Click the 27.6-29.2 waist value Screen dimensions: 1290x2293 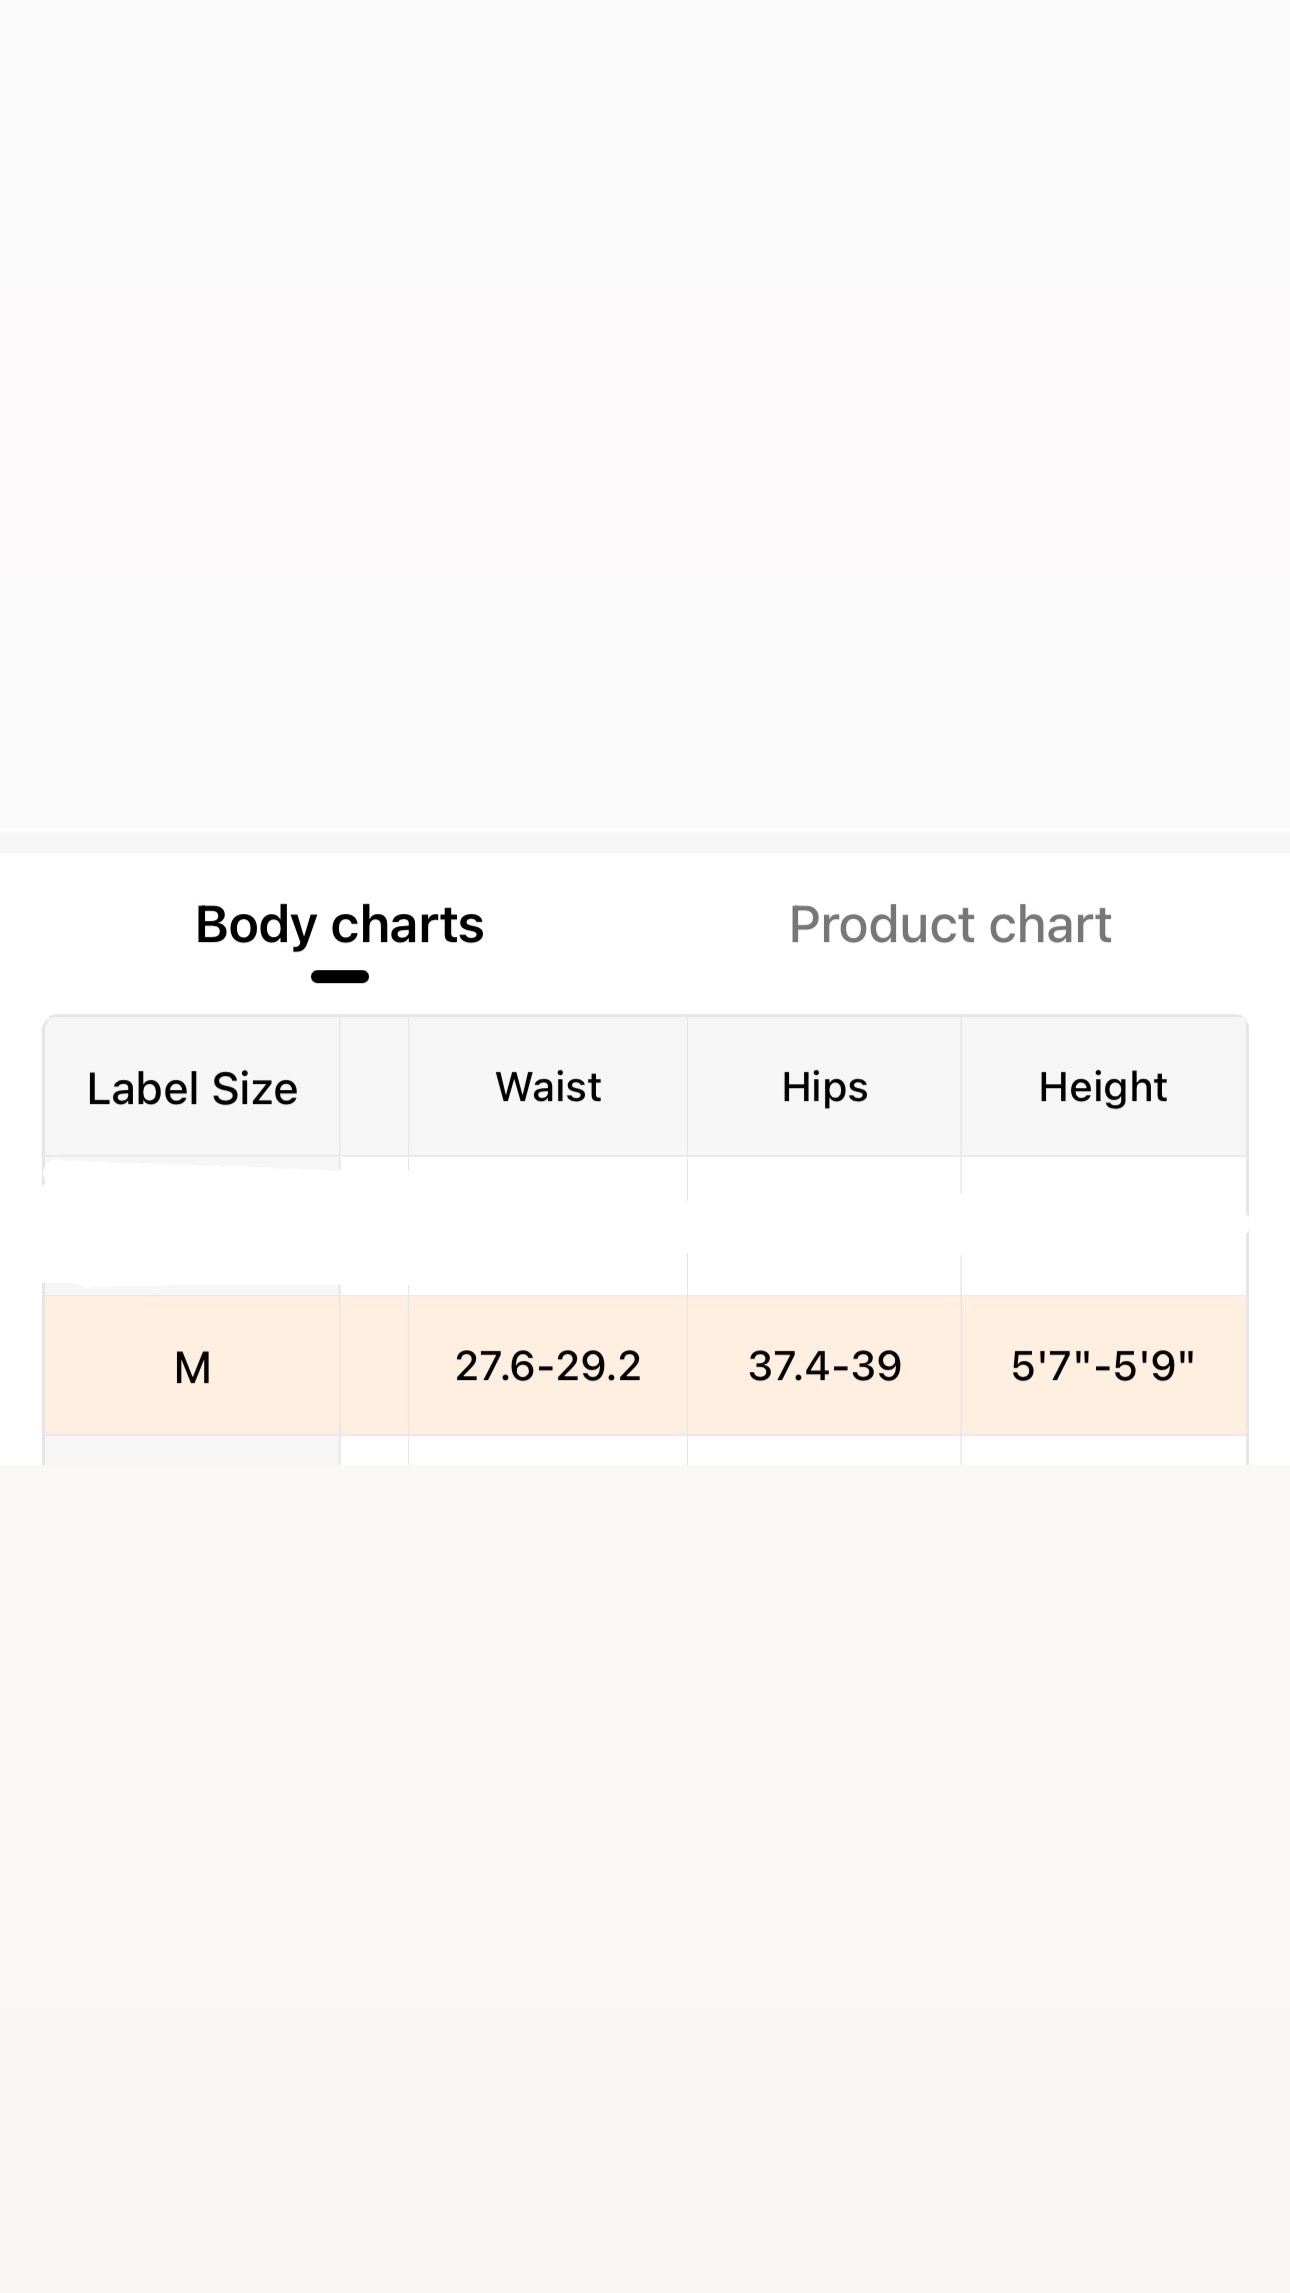pos(548,1366)
